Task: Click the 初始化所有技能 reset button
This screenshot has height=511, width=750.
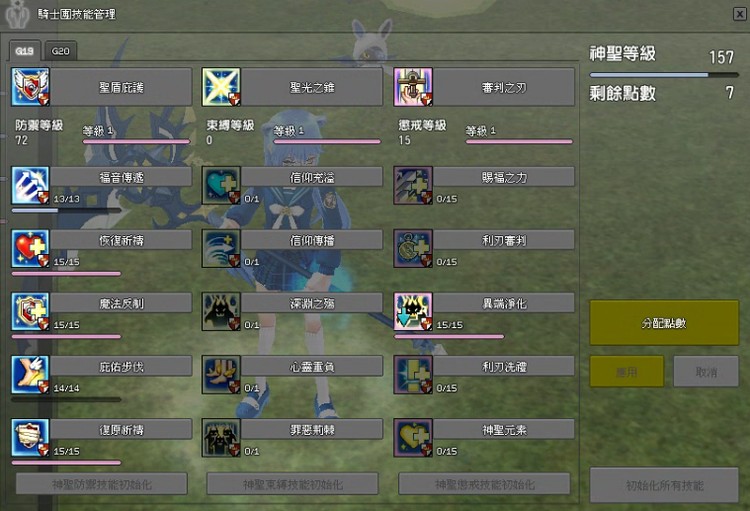Action: (x=664, y=485)
